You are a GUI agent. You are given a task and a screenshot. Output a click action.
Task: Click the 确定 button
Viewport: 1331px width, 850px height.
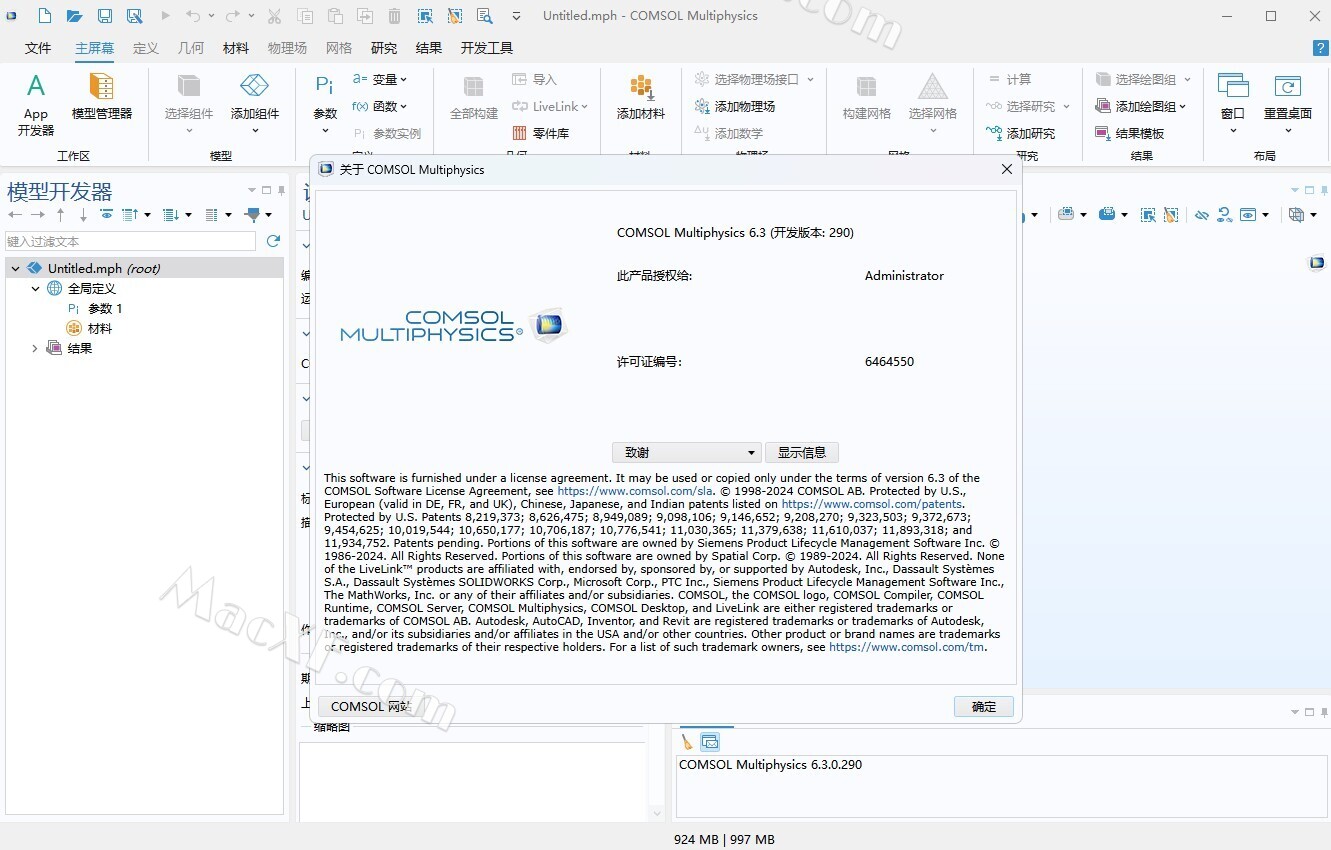(983, 706)
